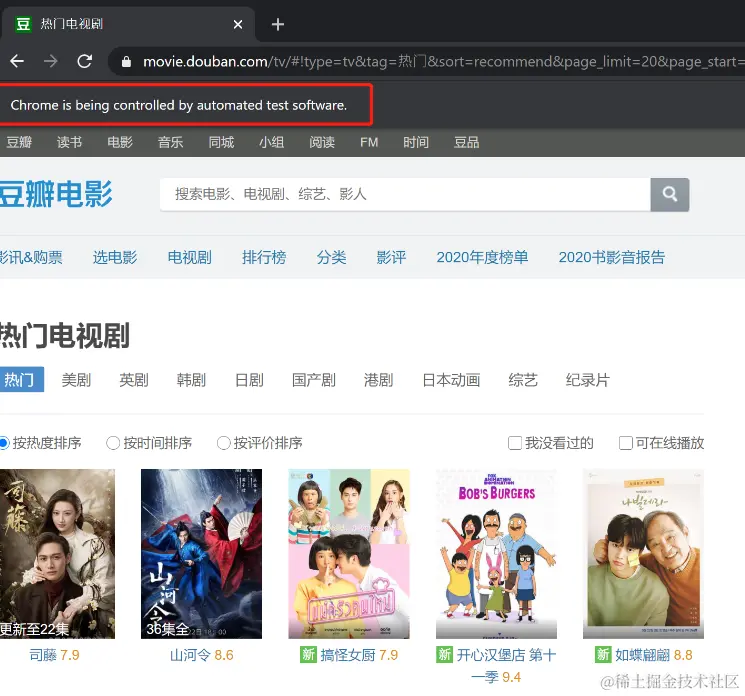The height and width of the screenshot is (696, 745).
Task: Switch to the 日本动画 category
Action: pyautogui.click(x=451, y=380)
